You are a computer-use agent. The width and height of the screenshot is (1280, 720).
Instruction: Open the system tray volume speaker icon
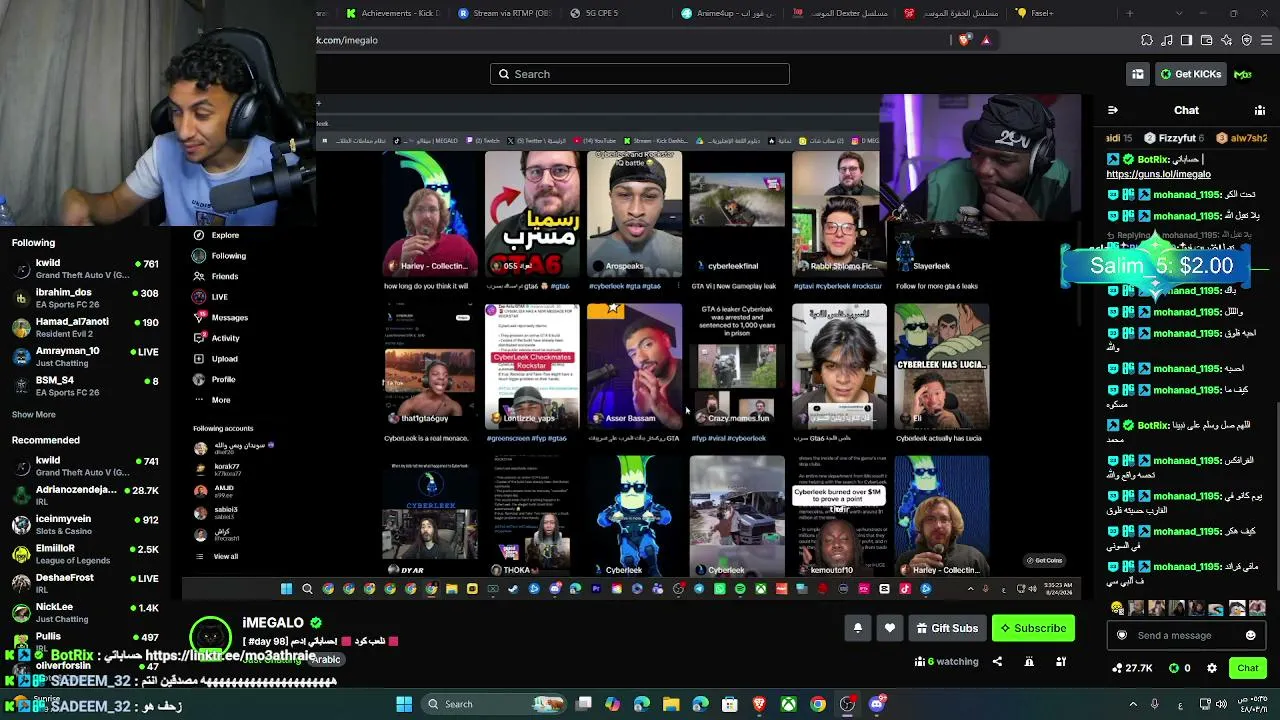(x=1222, y=704)
